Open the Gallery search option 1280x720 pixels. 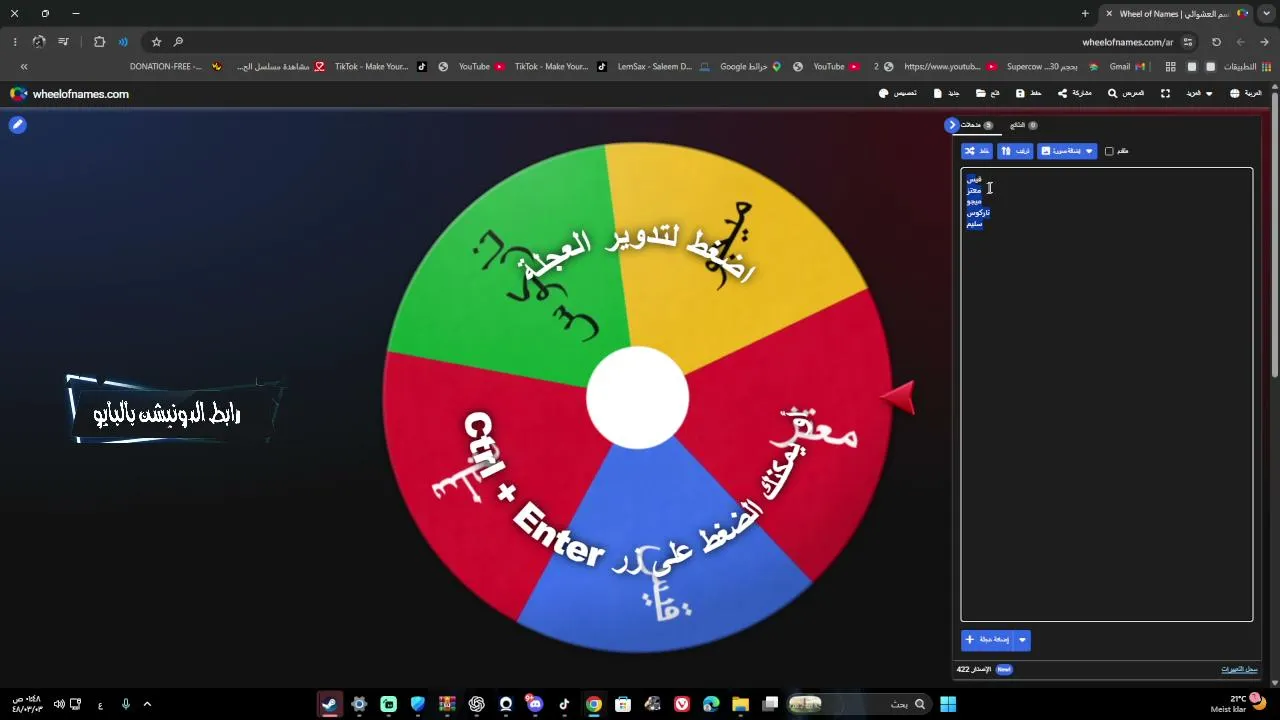tap(1125, 93)
